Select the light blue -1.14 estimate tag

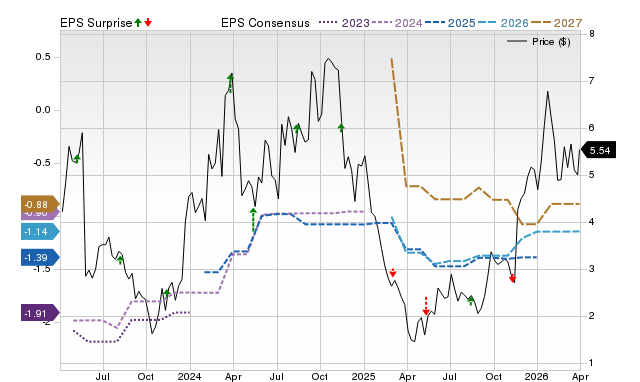(x=40, y=232)
